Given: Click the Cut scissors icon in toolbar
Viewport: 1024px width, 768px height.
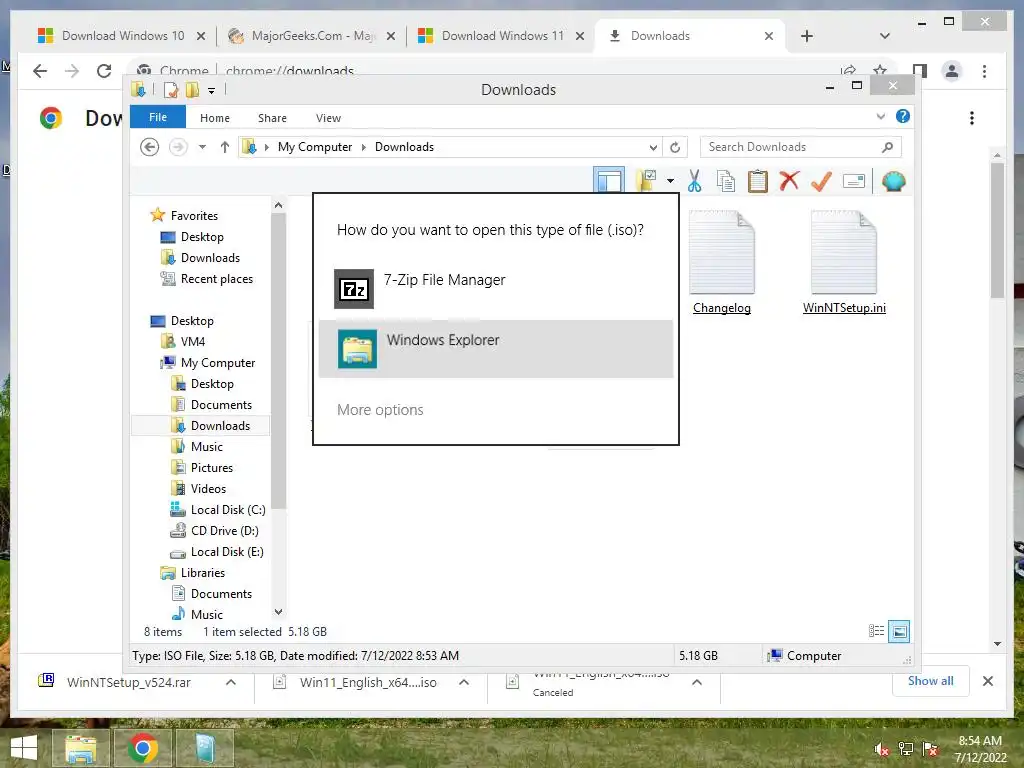Looking at the screenshot, I should (x=694, y=181).
